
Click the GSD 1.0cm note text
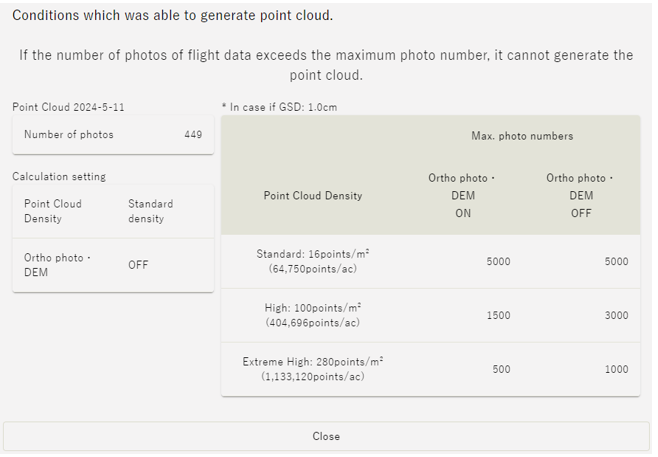click(x=279, y=107)
